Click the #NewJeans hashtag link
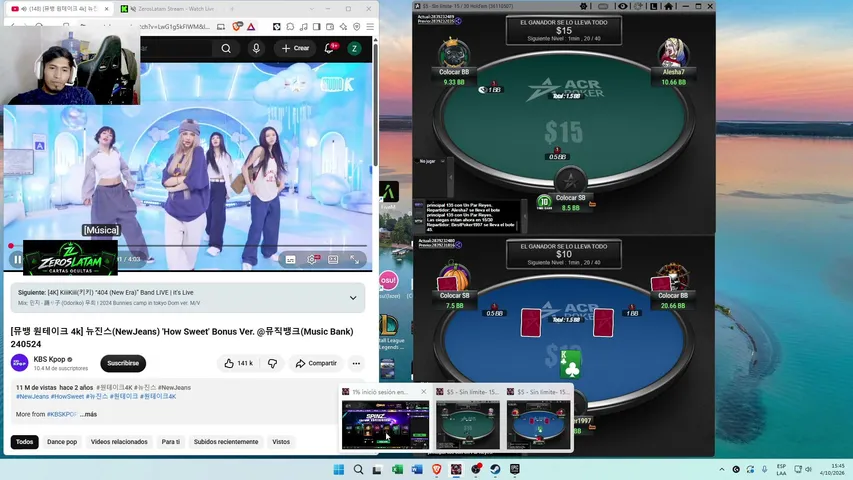The image size is (853, 480). click(x=32, y=396)
